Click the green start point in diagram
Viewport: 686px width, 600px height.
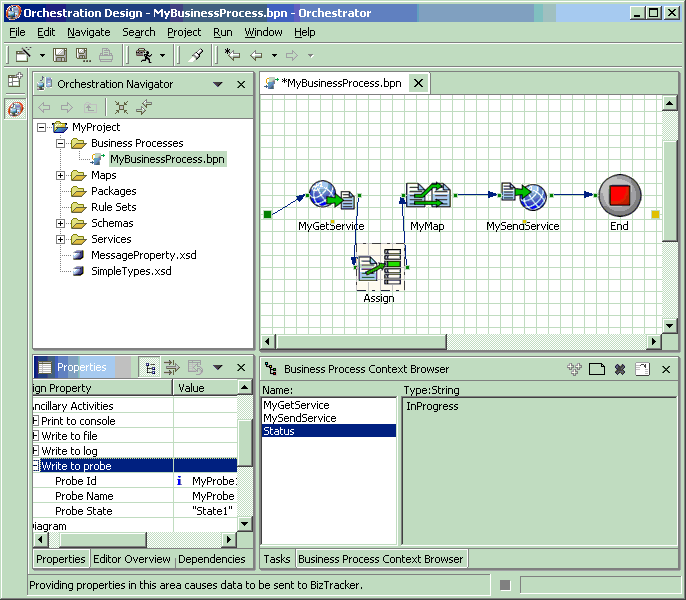point(267,214)
